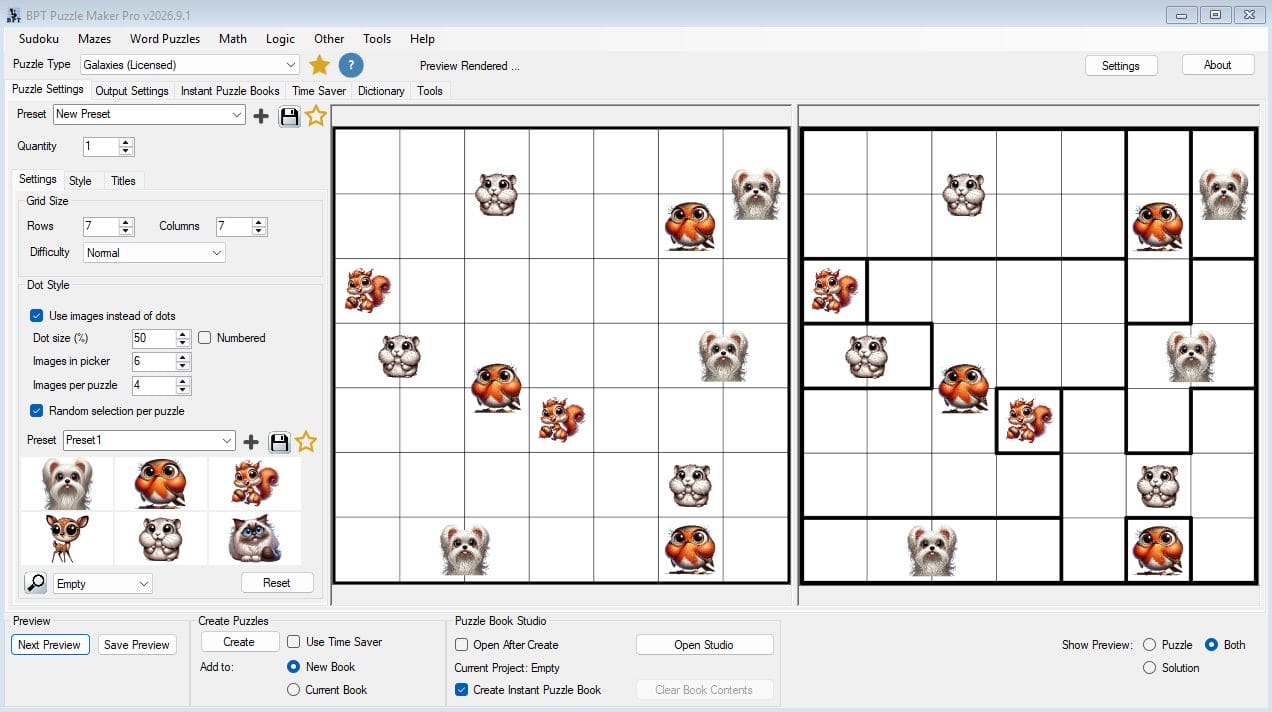Toggle Use images instead of dots
The width and height of the screenshot is (1272, 712).
(37, 315)
